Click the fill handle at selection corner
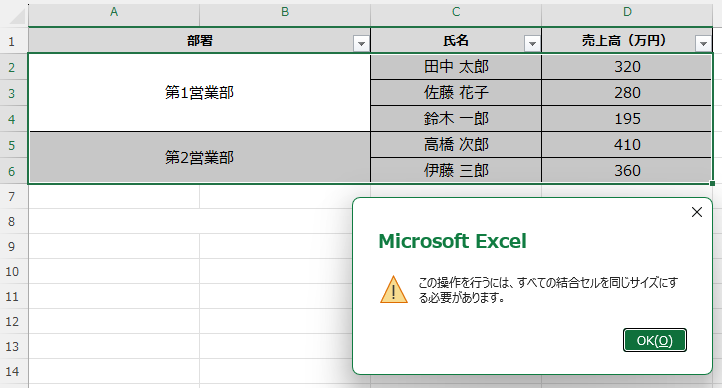Viewport: 722px width, 388px height. coord(712,184)
